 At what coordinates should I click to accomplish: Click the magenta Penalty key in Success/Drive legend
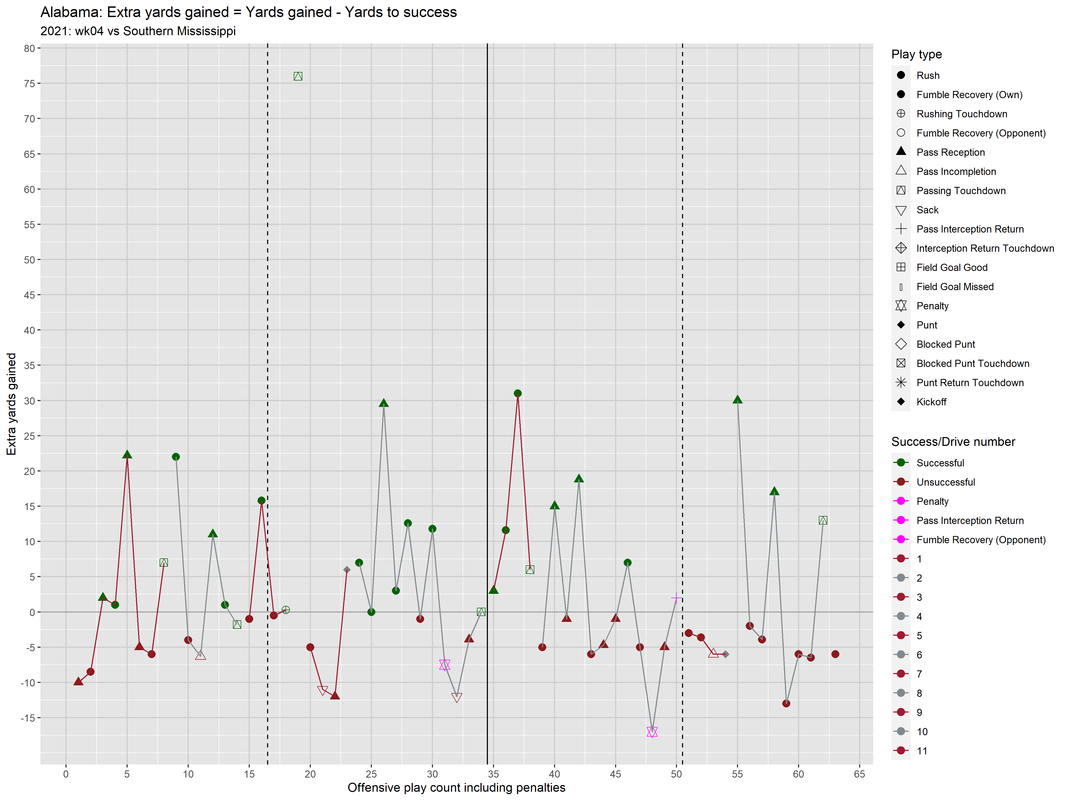click(901, 501)
